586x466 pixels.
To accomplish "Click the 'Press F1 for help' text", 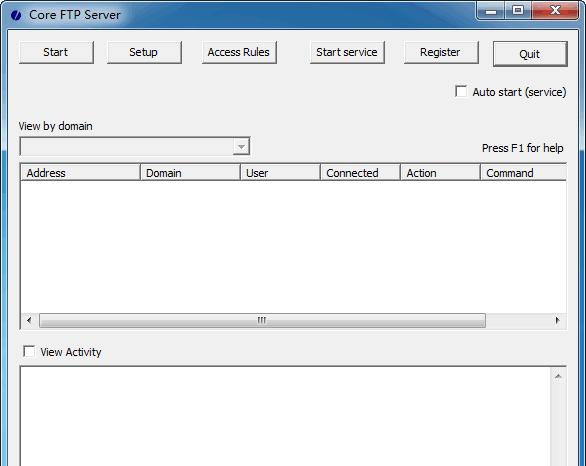I will click(x=522, y=148).
